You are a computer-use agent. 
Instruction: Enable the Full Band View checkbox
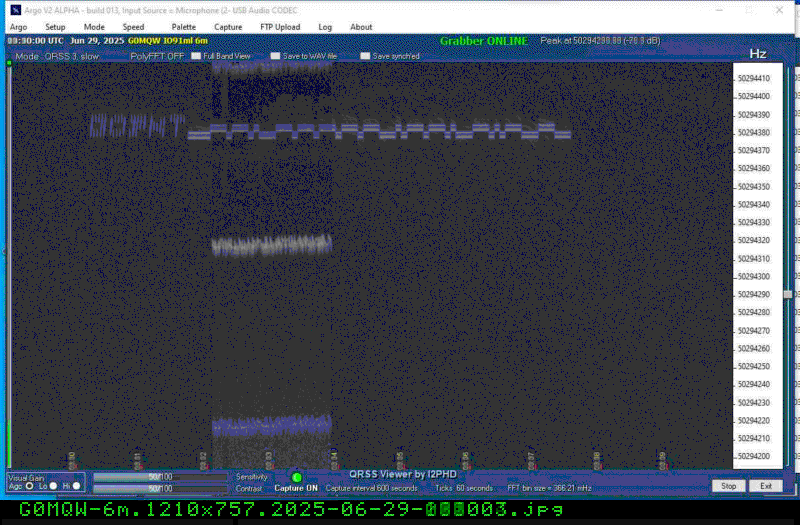[x=196, y=56]
